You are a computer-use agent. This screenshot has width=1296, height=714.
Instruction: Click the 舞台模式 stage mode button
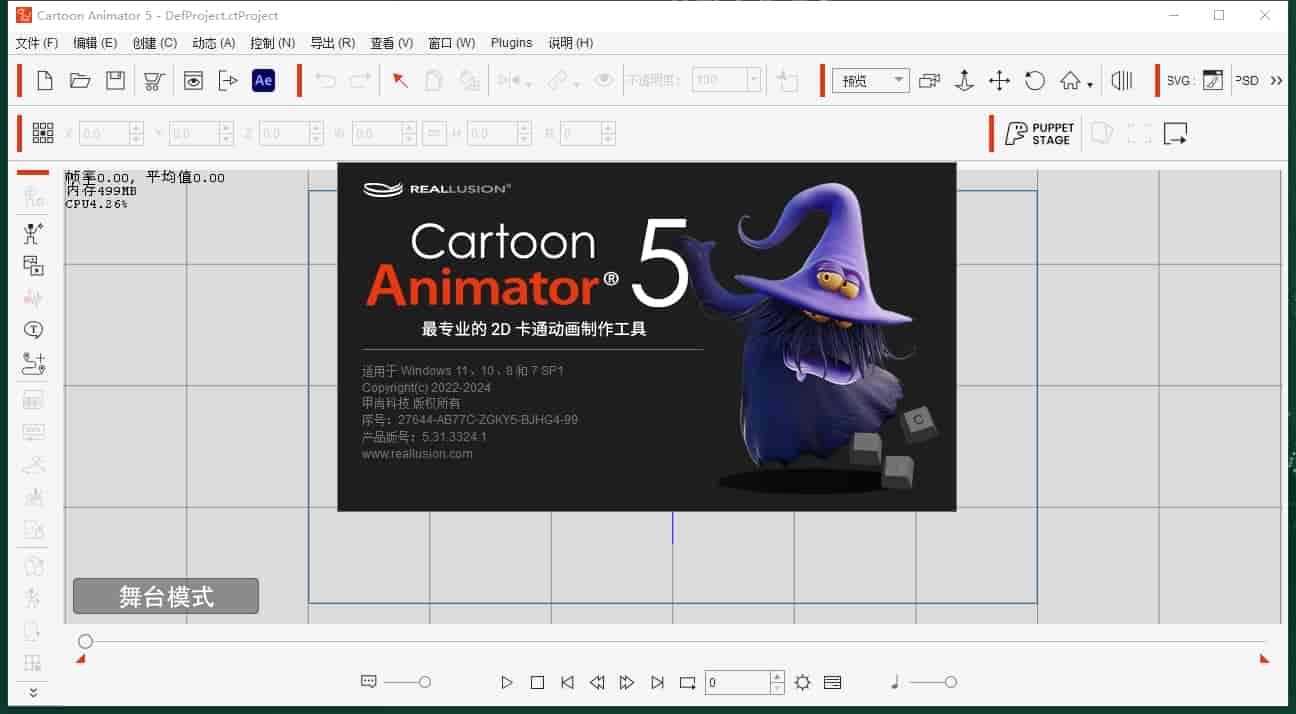(x=166, y=597)
